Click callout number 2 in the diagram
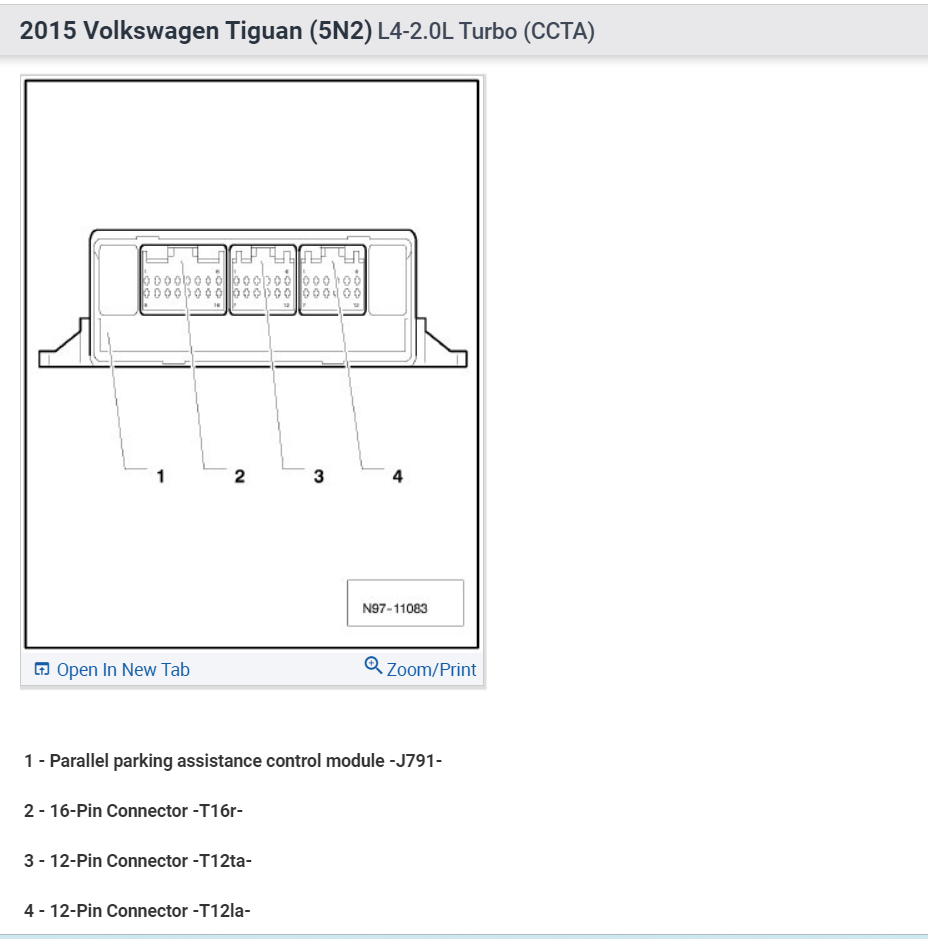Screen dimensions: 928x939 click(x=239, y=476)
